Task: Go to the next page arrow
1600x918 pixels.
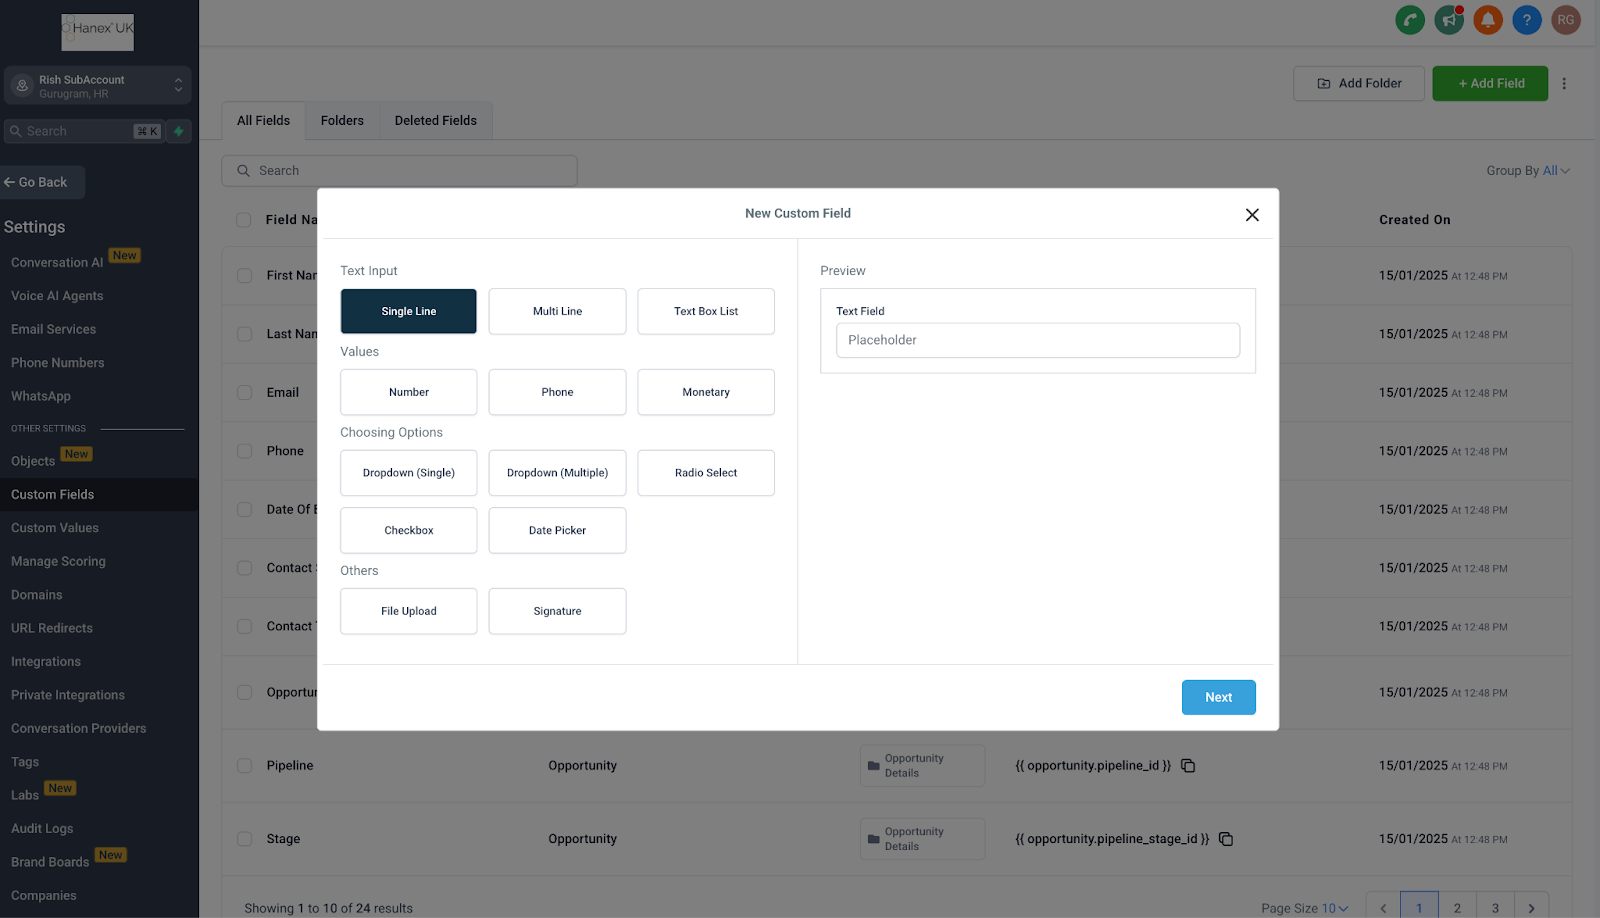Action: [1531, 908]
